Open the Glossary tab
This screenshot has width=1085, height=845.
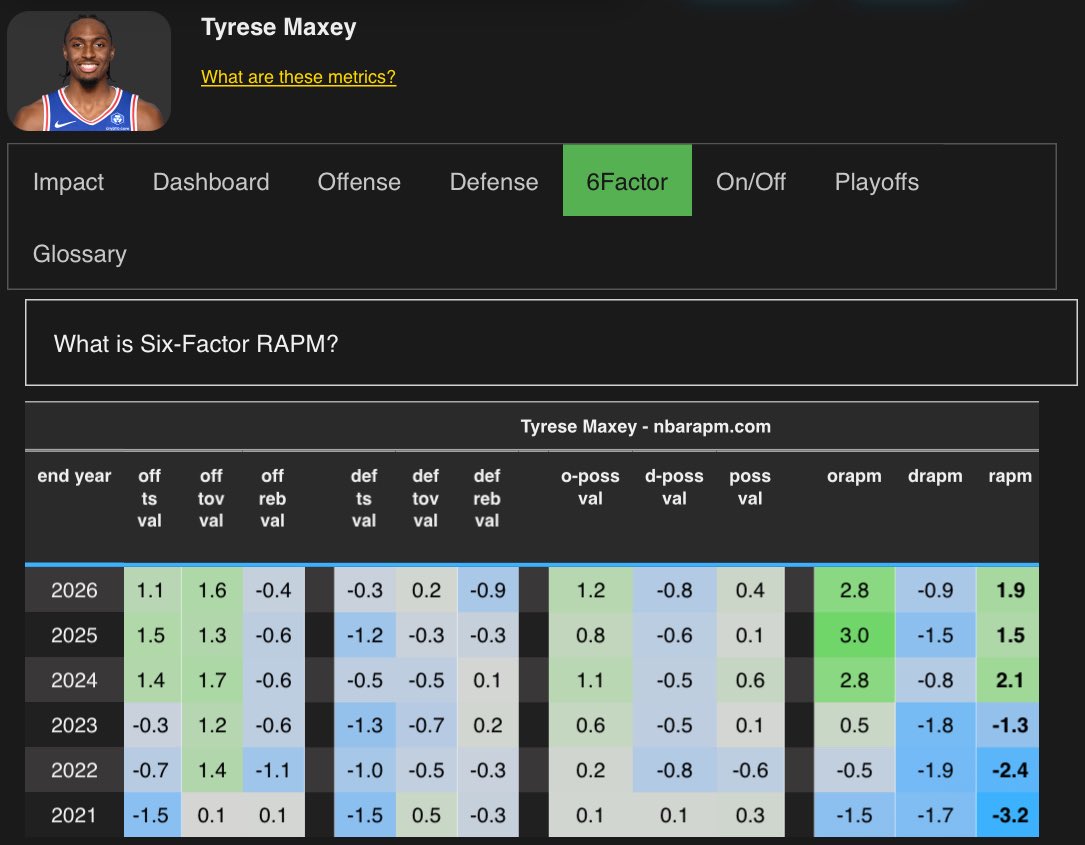(80, 253)
